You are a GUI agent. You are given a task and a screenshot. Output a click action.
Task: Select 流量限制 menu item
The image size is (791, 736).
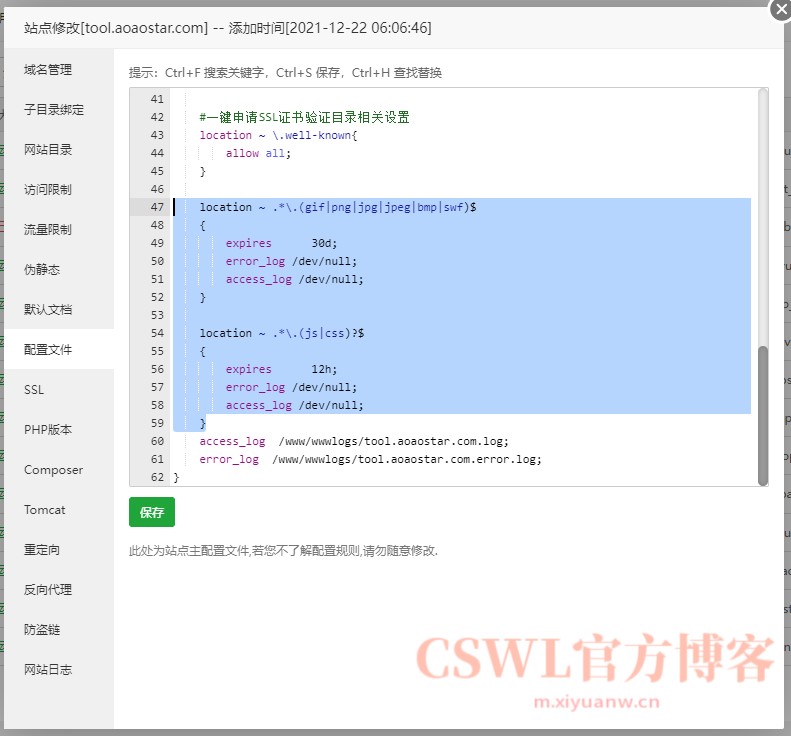[48, 230]
